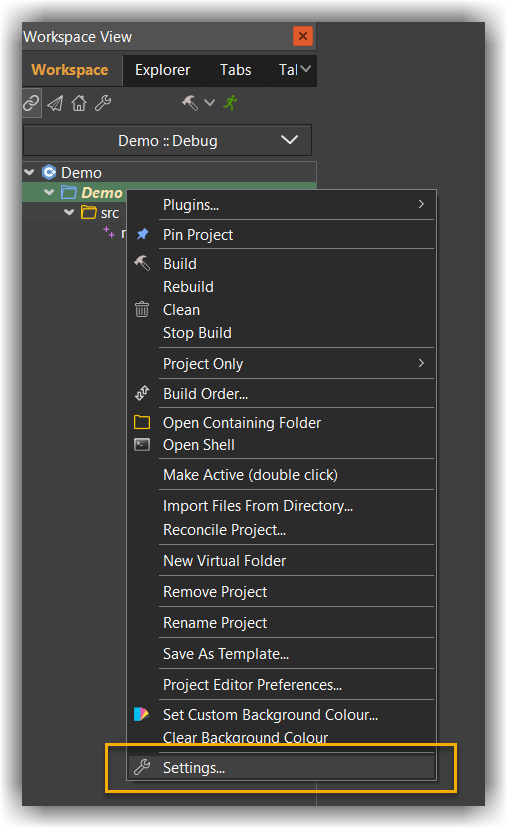Screen dimensions: 508x829
Task: Click the folder icon of Demo project
Action: (69, 192)
